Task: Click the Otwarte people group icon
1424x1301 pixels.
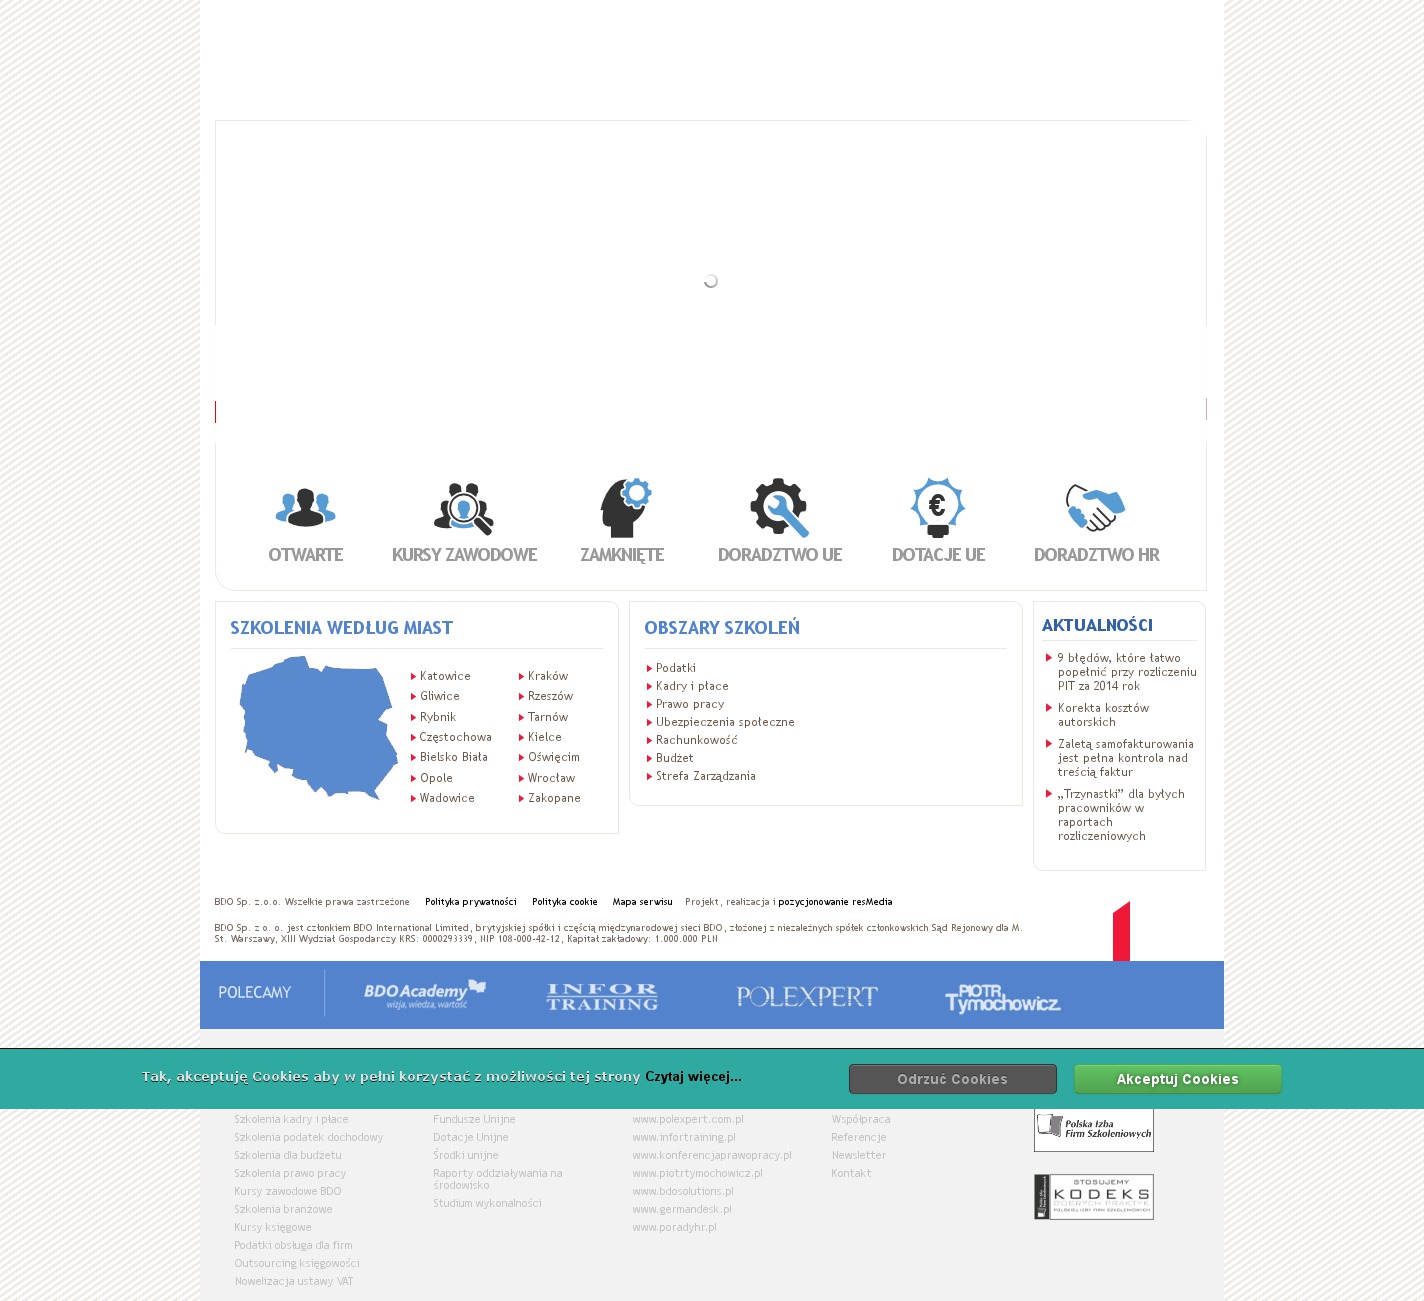Action: [x=305, y=508]
